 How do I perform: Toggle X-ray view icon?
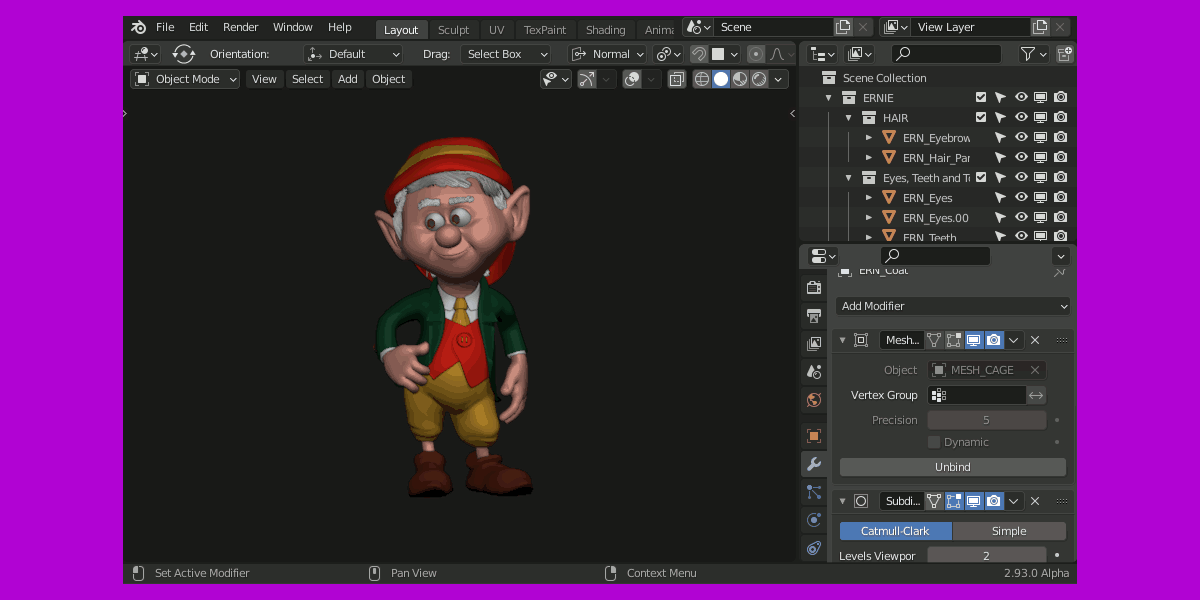click(x=677, y=79)
